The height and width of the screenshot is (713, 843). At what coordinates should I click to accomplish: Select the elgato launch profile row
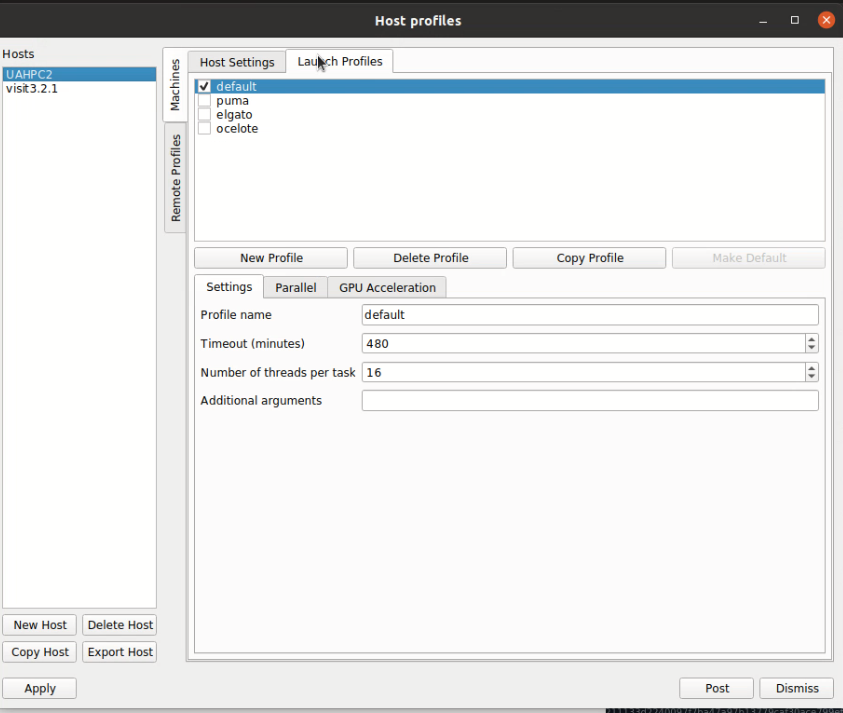click(510, 115)
